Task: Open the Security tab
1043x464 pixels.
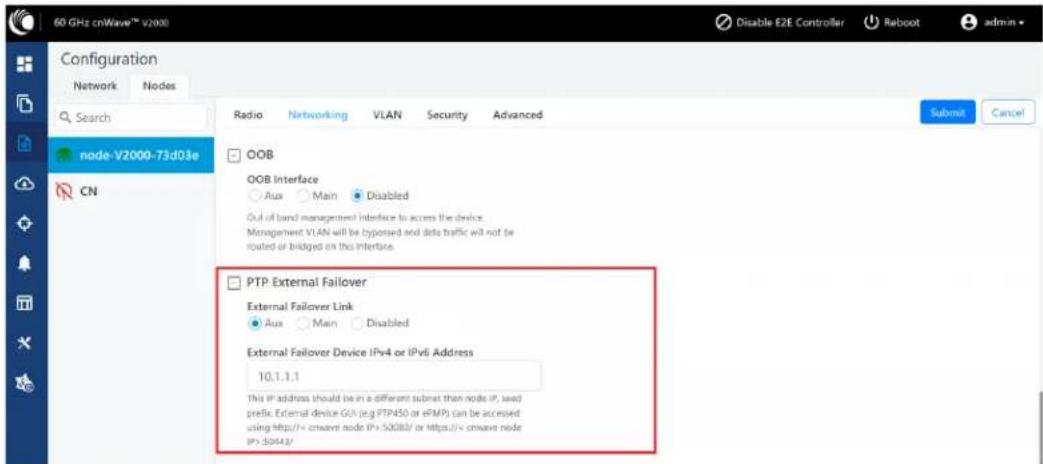Action: tap(447, 115)
